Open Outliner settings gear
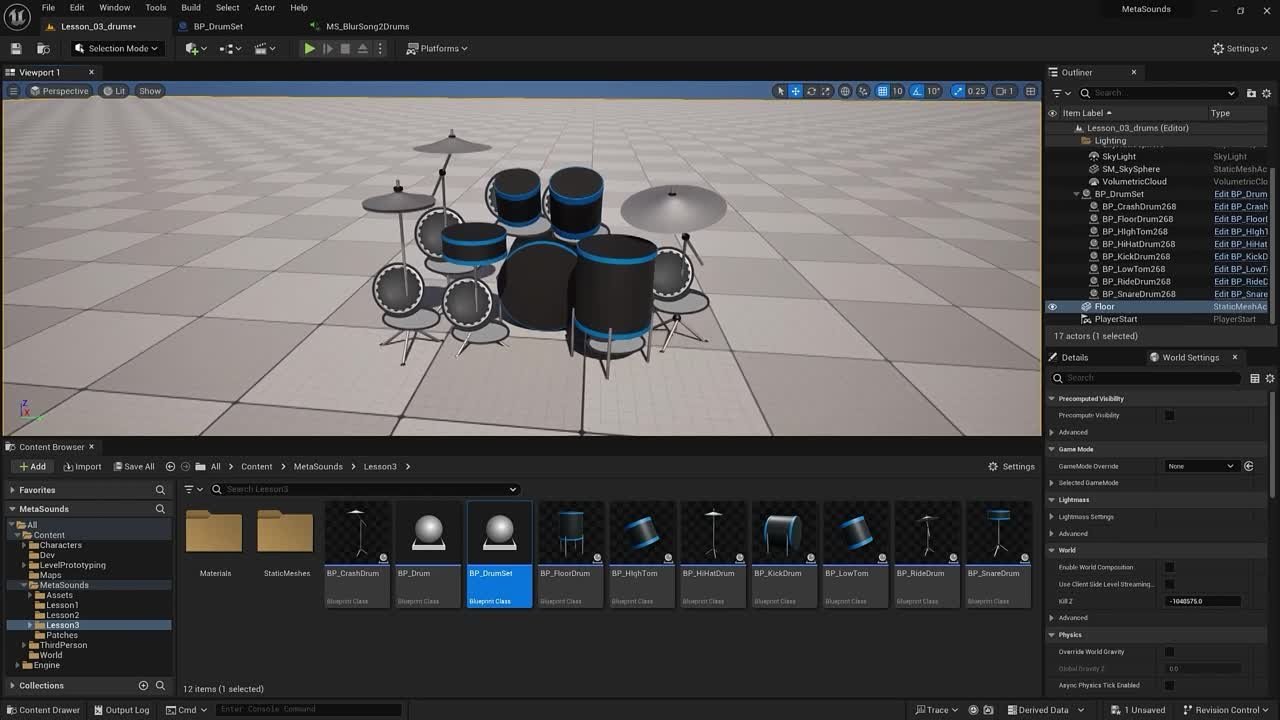The image size is (1280, 720). pyautogui.click(x=1269, y=93)
